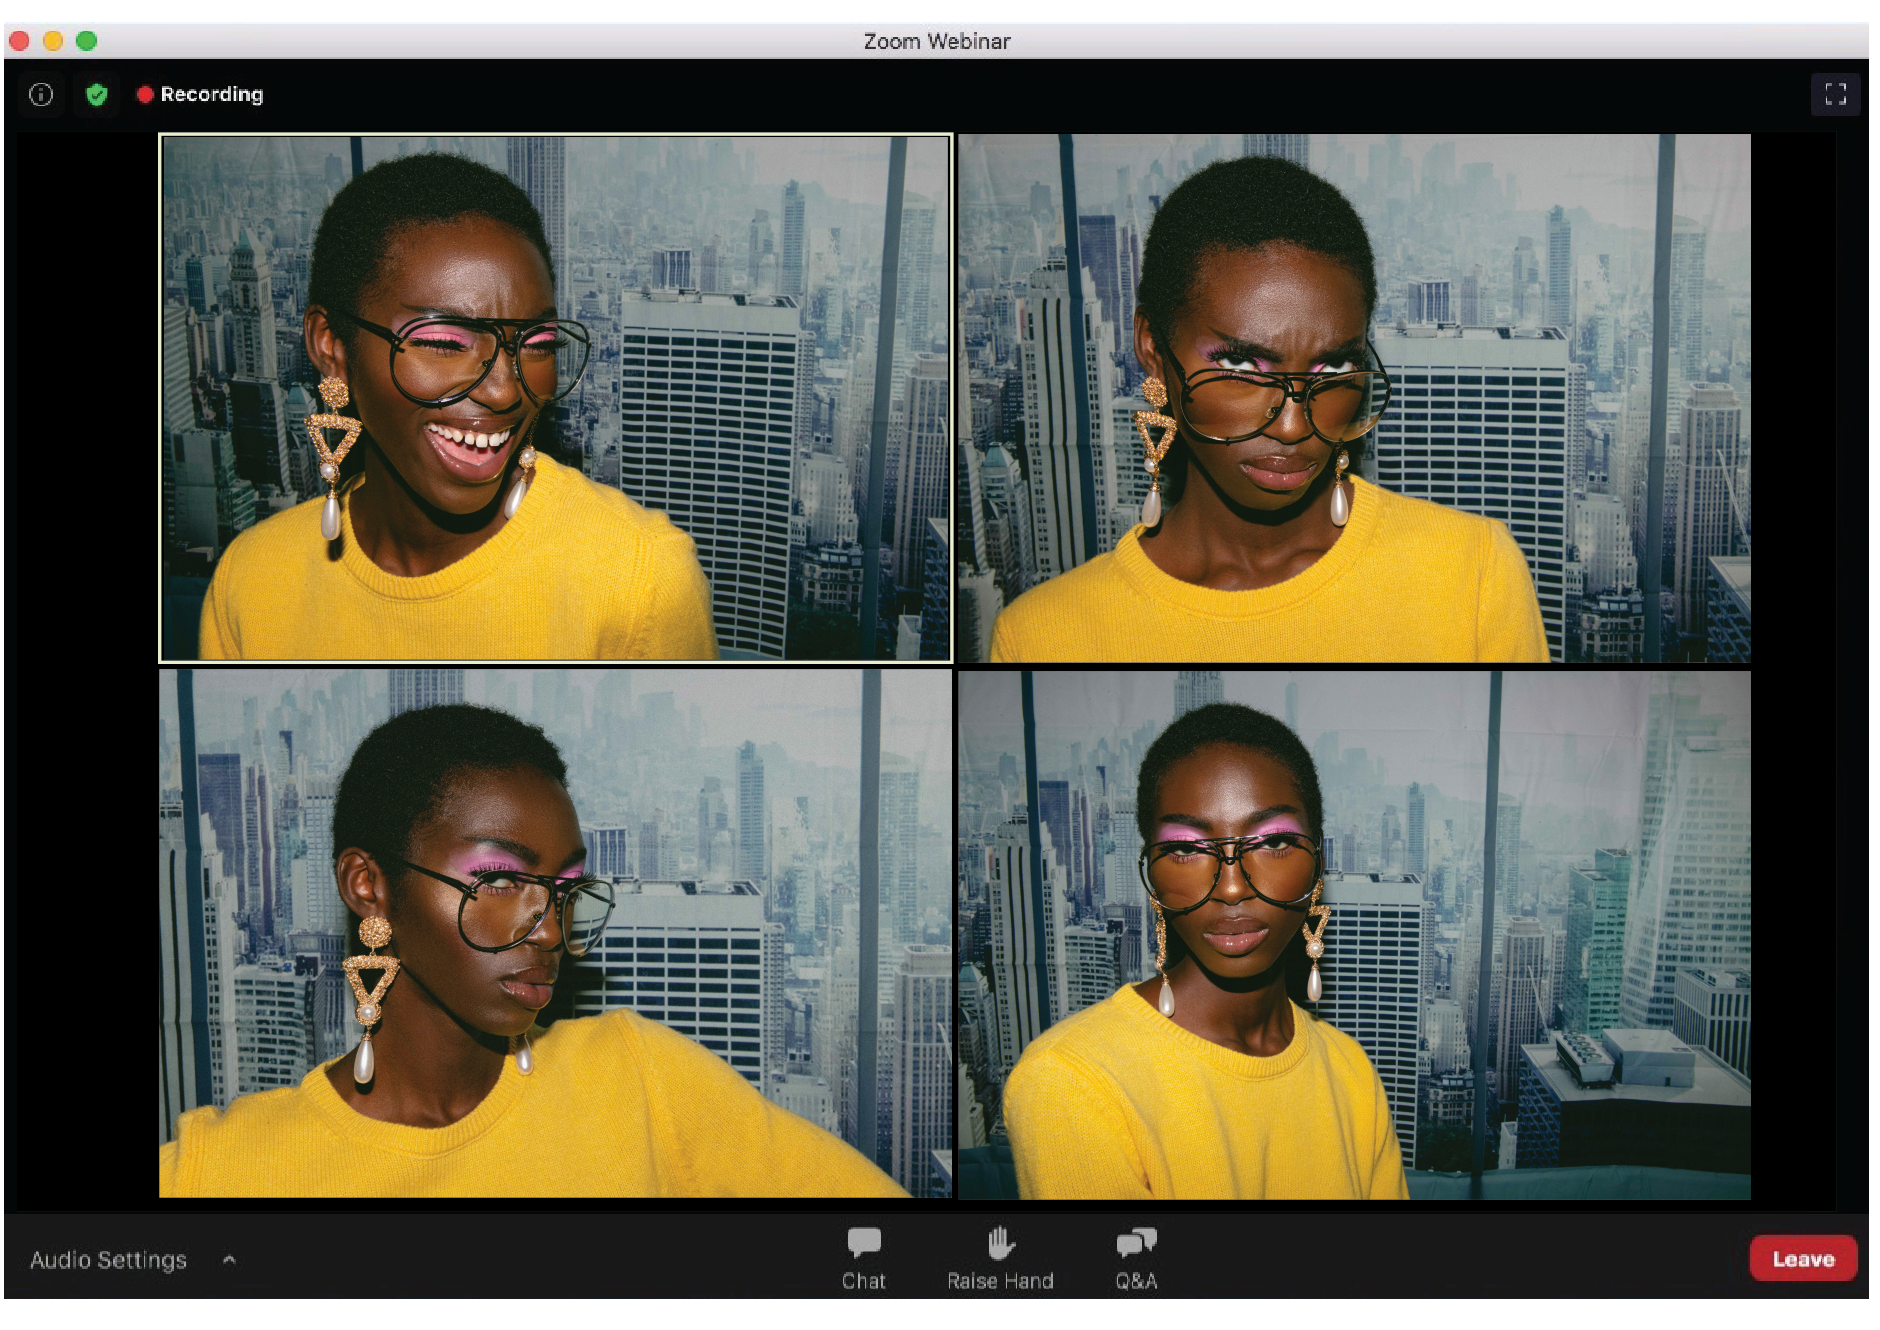Raise your hand in the webinar
1880x1330 pixels.
point(1000,1258)
